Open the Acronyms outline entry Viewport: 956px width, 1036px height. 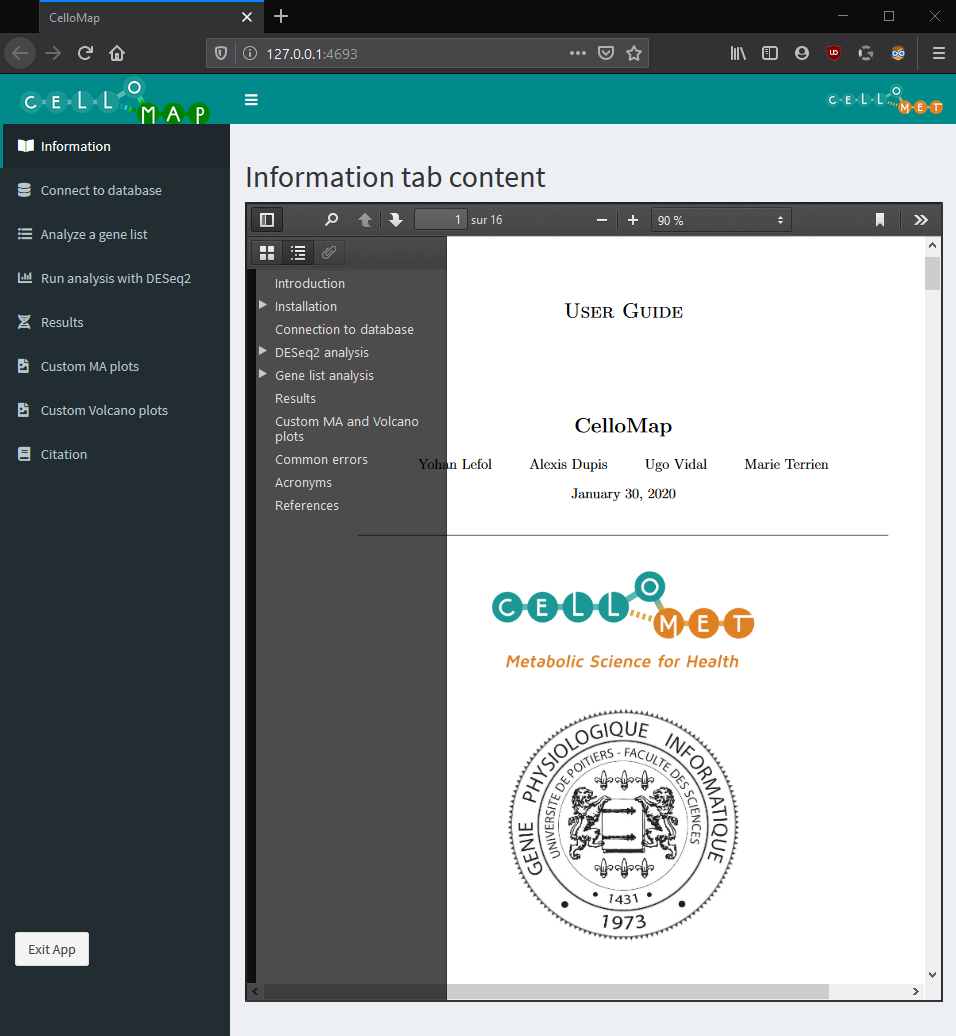(x=303, y=483)
